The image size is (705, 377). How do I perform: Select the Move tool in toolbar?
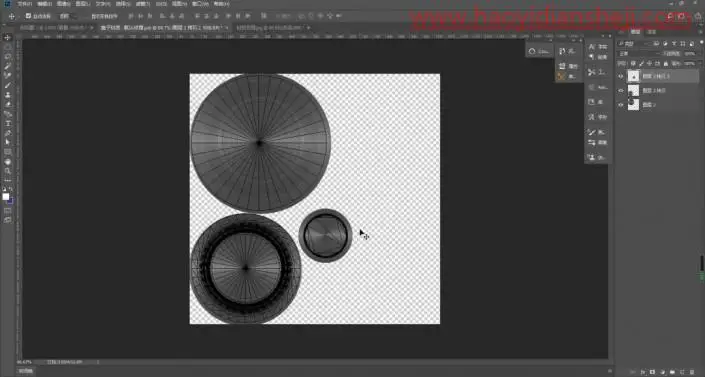tap(8, 37)
